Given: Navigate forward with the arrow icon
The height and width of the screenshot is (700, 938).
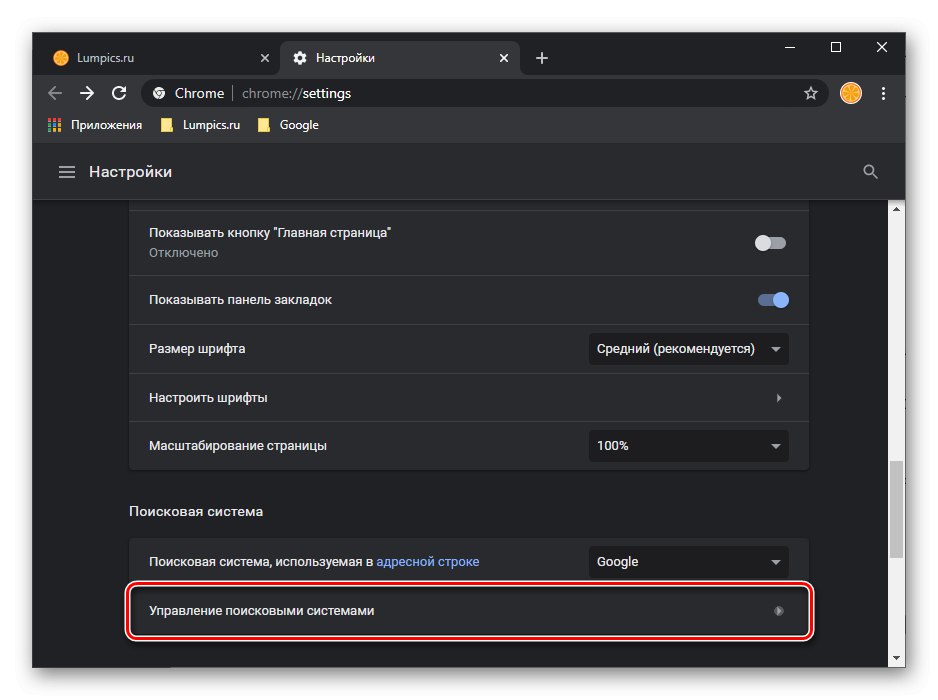Looking at the screenshot, I should point(87,93).
